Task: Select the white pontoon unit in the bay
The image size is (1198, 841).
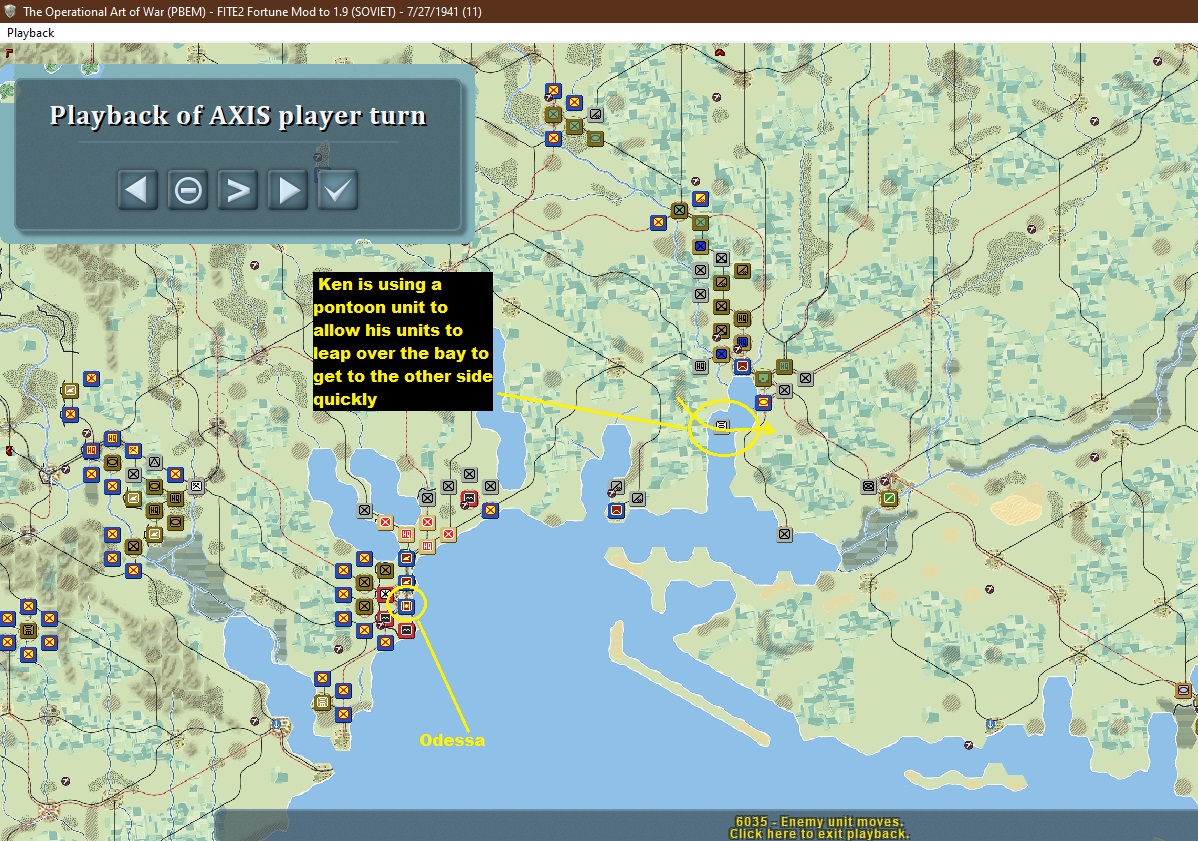Action: pos(722,425)
